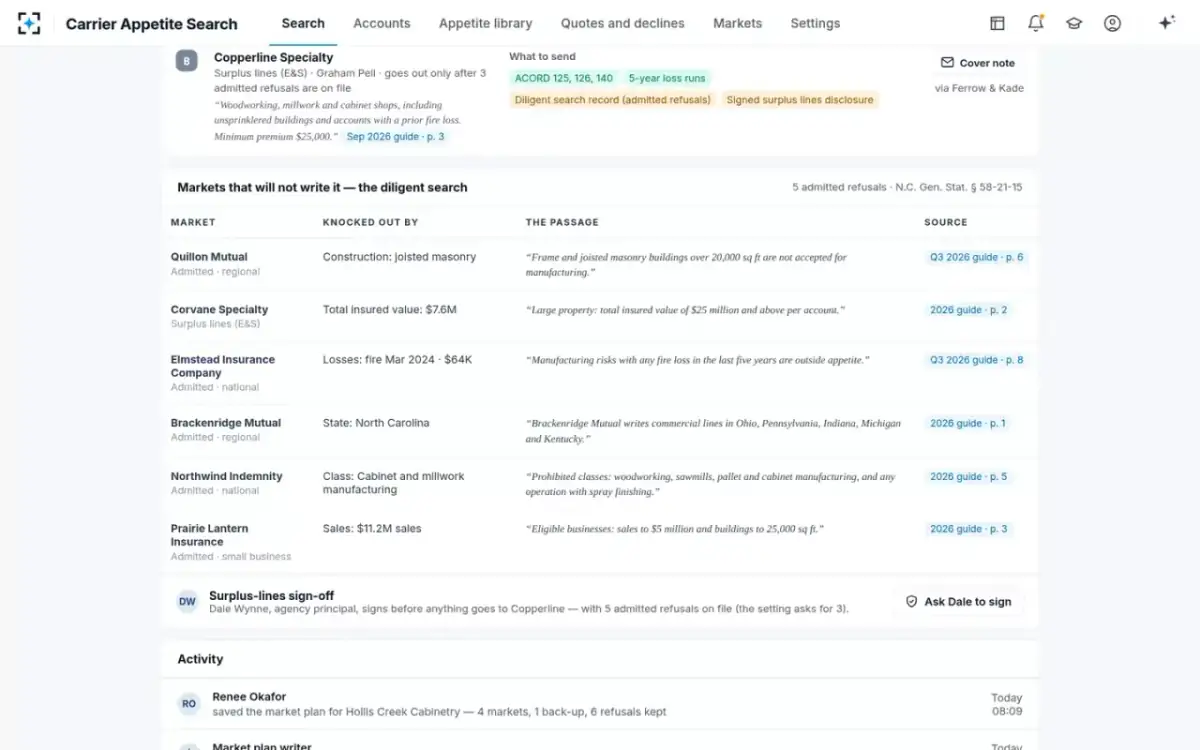The width and height of the screenshot is (1200, 750).
Task: Click Ask Dale to sign button
Action: pos(958,602)
